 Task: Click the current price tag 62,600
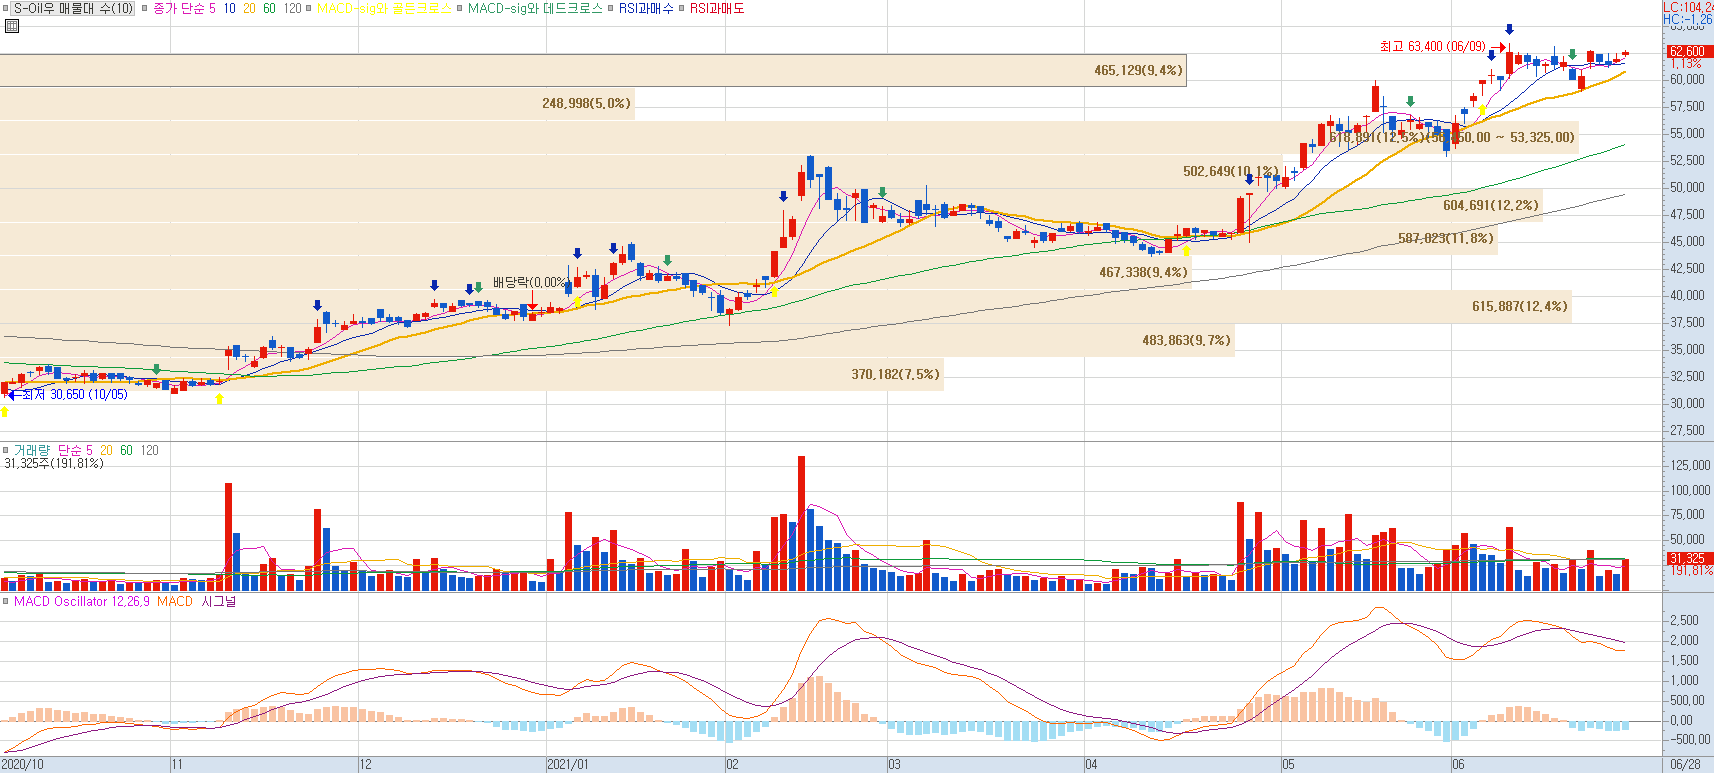[x=1688, y=51]
